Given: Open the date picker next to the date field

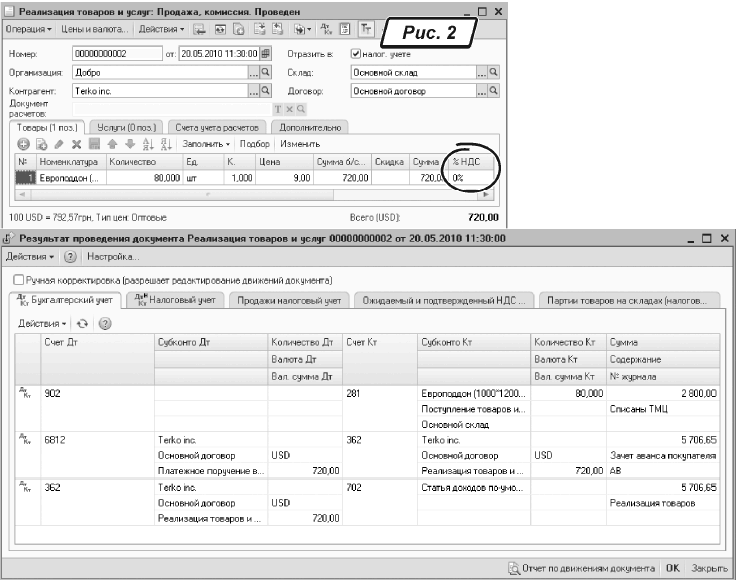Looking at the screenshot, I should point(266,53).
